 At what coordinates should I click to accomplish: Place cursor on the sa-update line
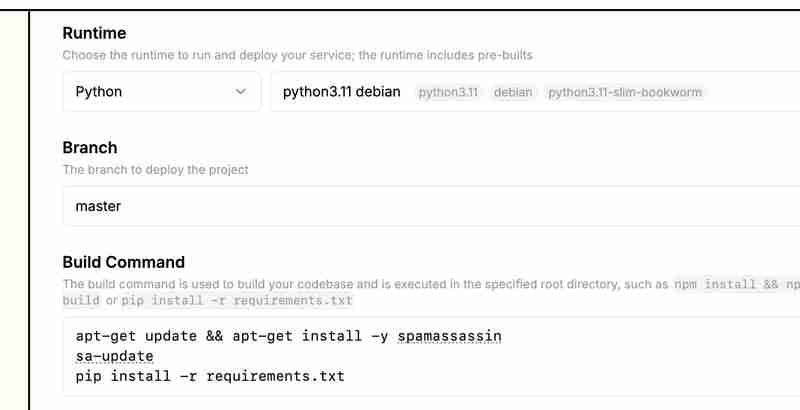(x=114, y=356)
